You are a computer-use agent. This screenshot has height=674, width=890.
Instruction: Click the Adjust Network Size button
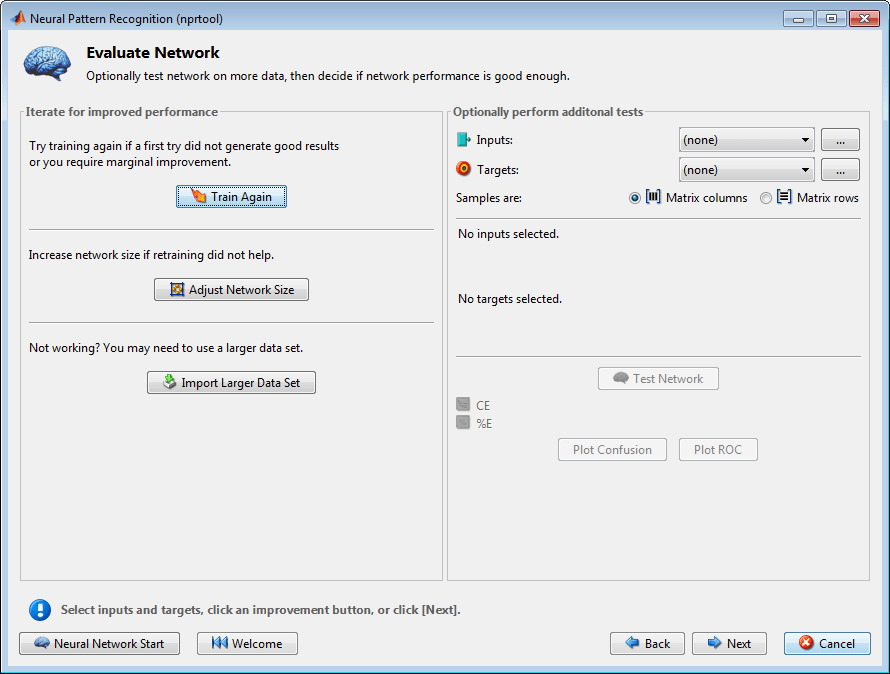(231, 290)
